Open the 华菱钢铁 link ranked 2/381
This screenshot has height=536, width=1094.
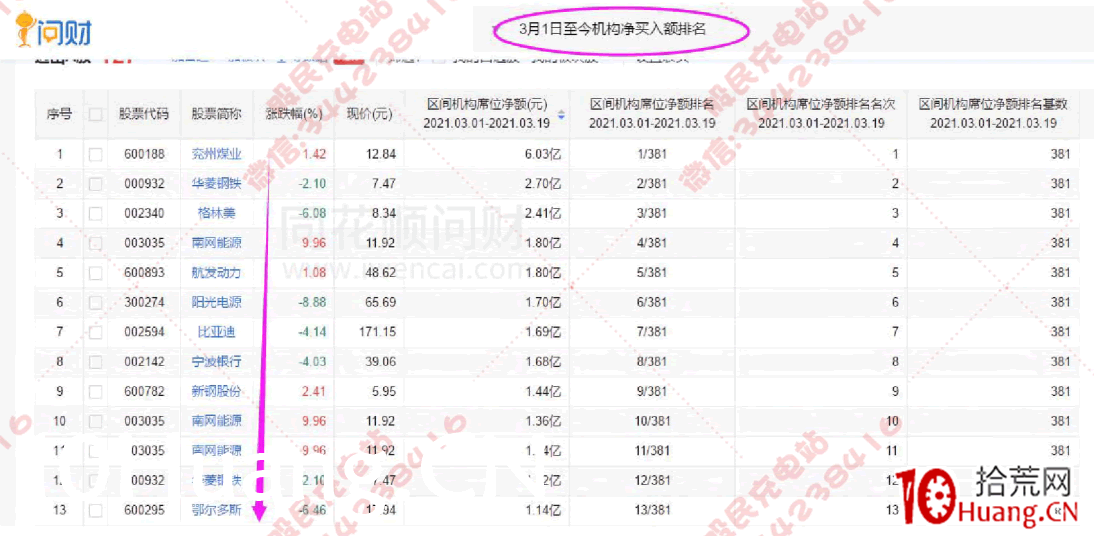click(x=216, y=184)
